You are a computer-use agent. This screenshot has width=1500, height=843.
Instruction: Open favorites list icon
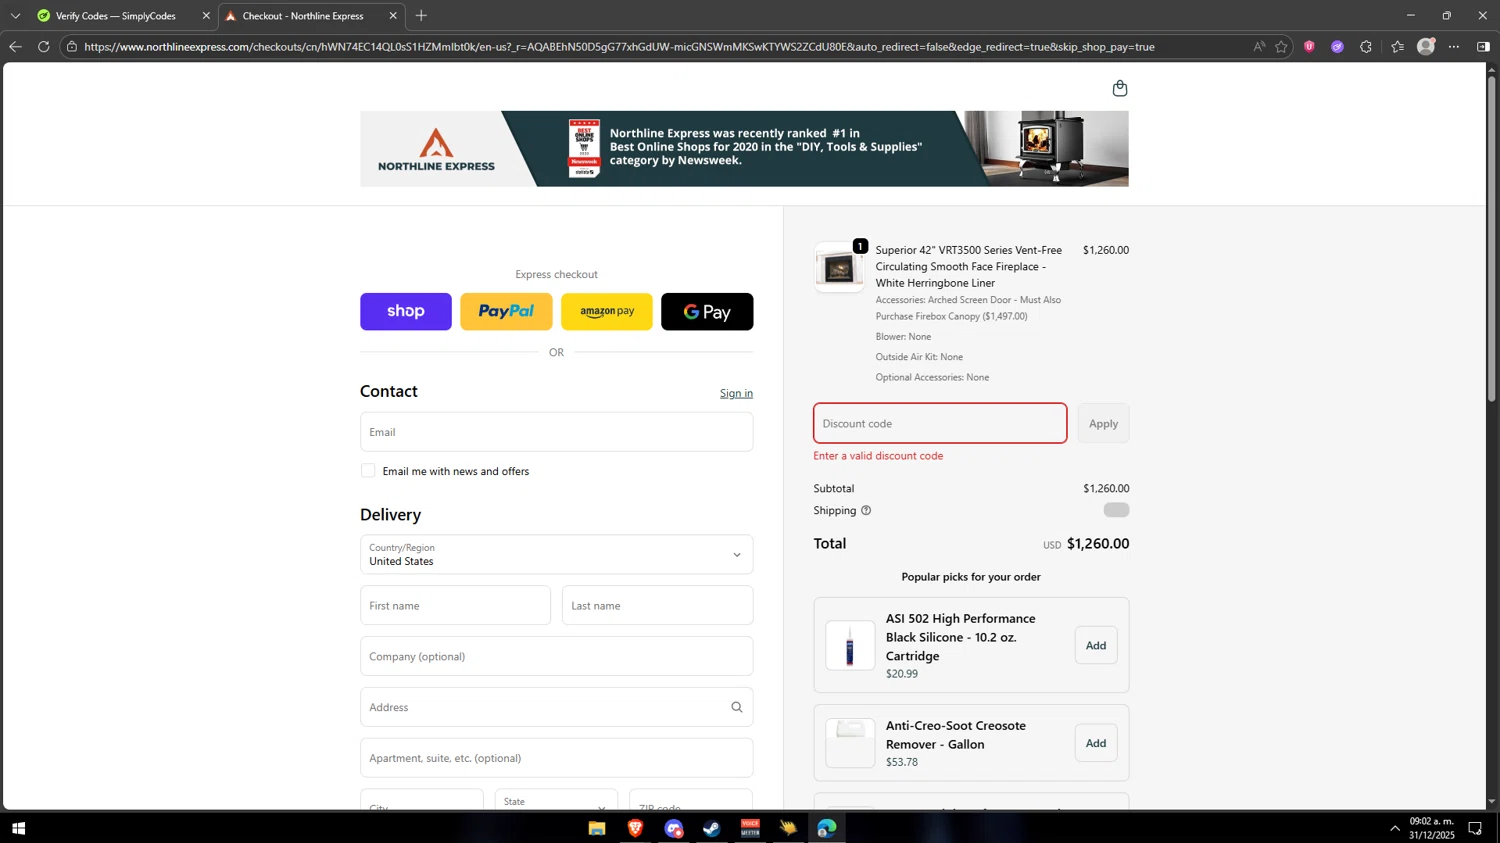tap(1397, 46)
